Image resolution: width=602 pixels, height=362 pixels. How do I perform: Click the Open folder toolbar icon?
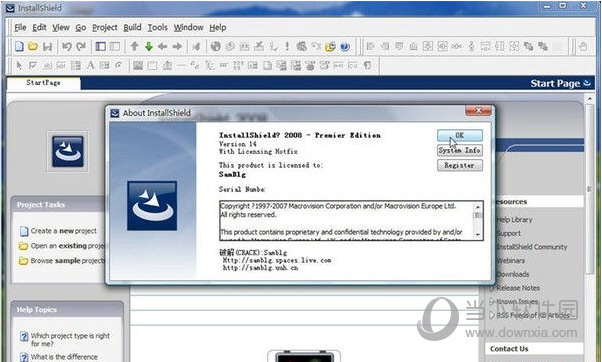coord(33,46)
